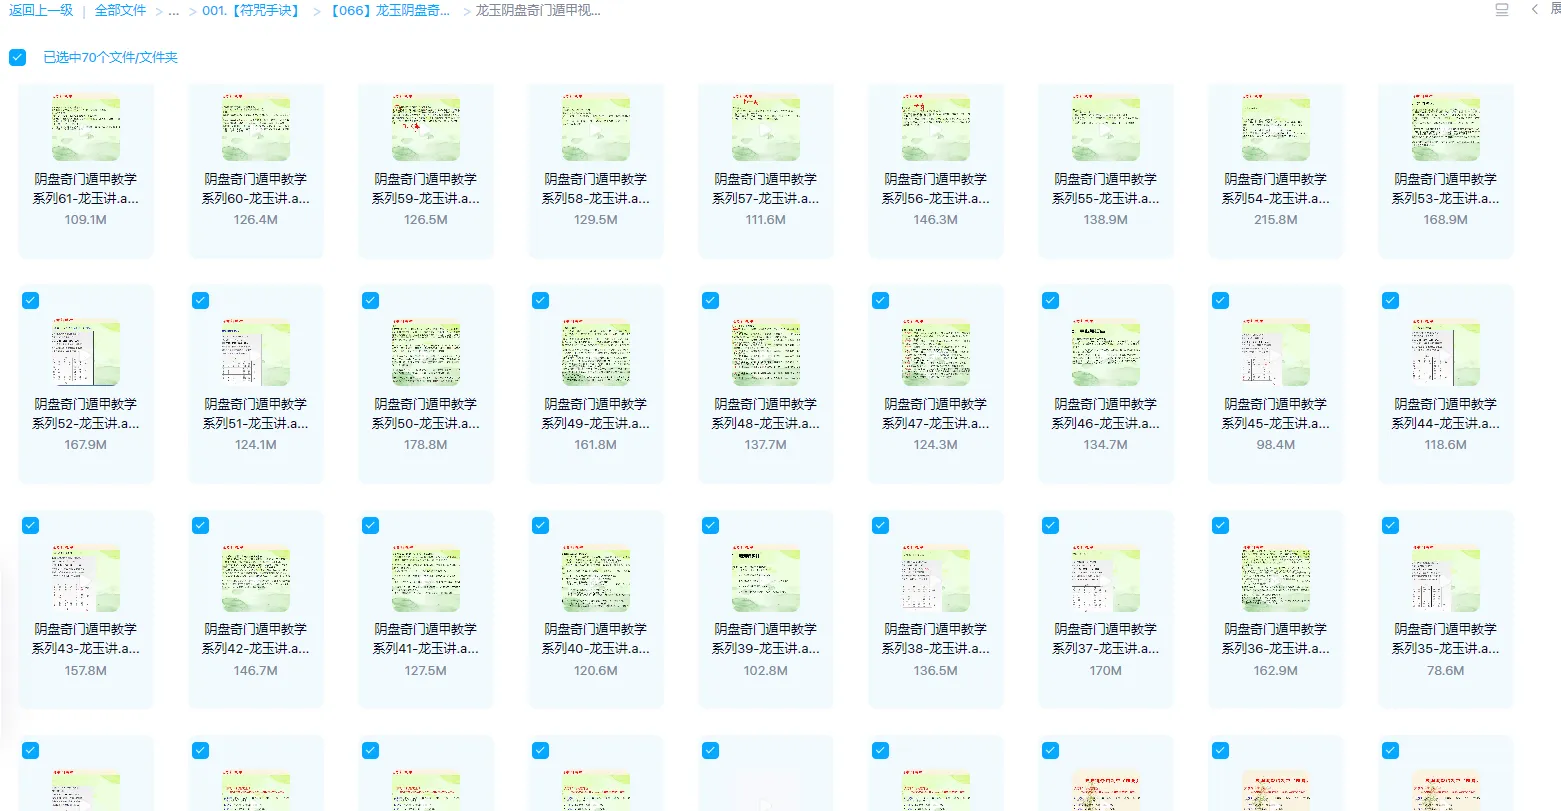
Task: Uncheck the checkbox on 系列41 file
Action: [370, 525]
